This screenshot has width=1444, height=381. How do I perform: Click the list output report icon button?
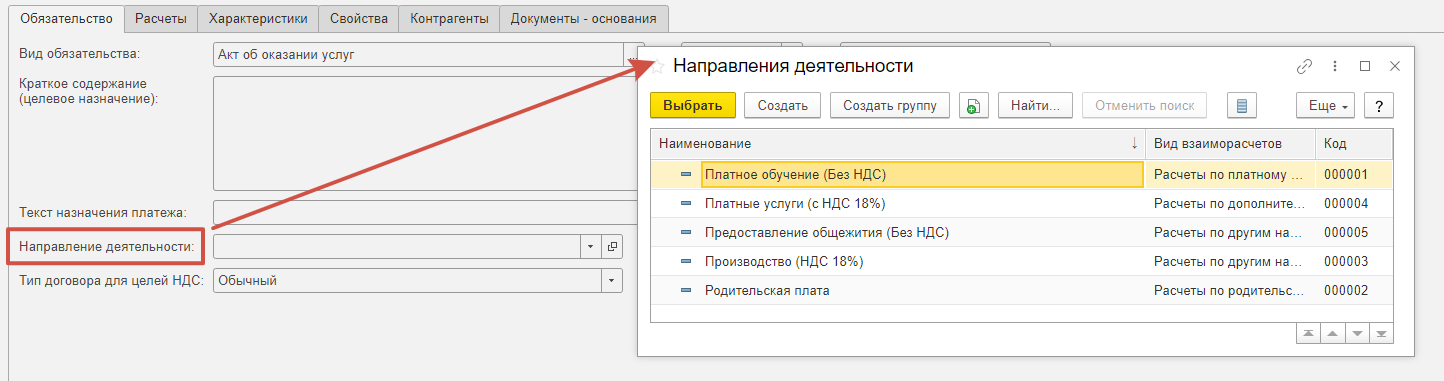[1241, 105]
